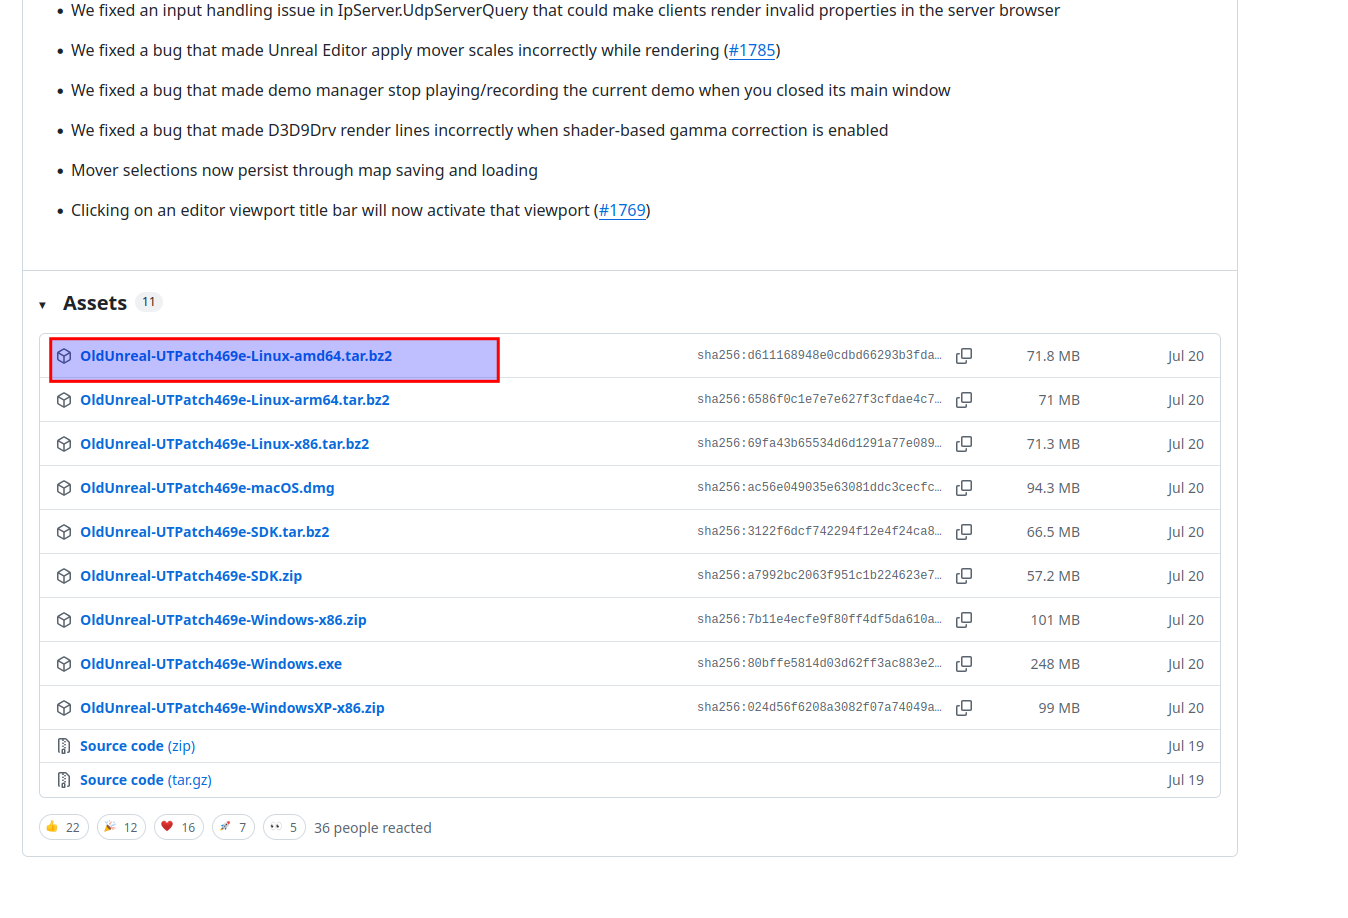Copy SHA256 hash for Windows.exe
1348x918 pixels.
964,664
